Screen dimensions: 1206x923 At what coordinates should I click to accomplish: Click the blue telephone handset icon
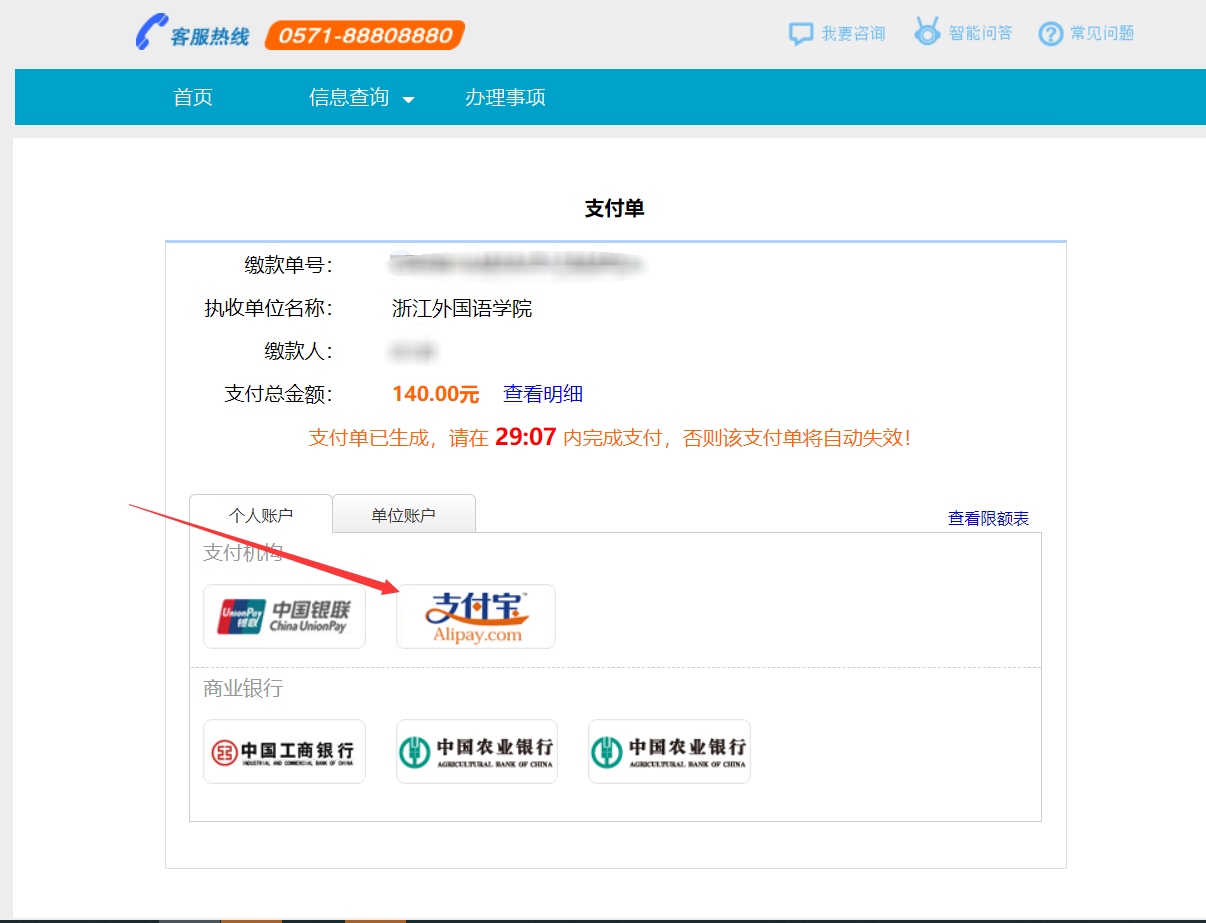[x=151, y=32]
